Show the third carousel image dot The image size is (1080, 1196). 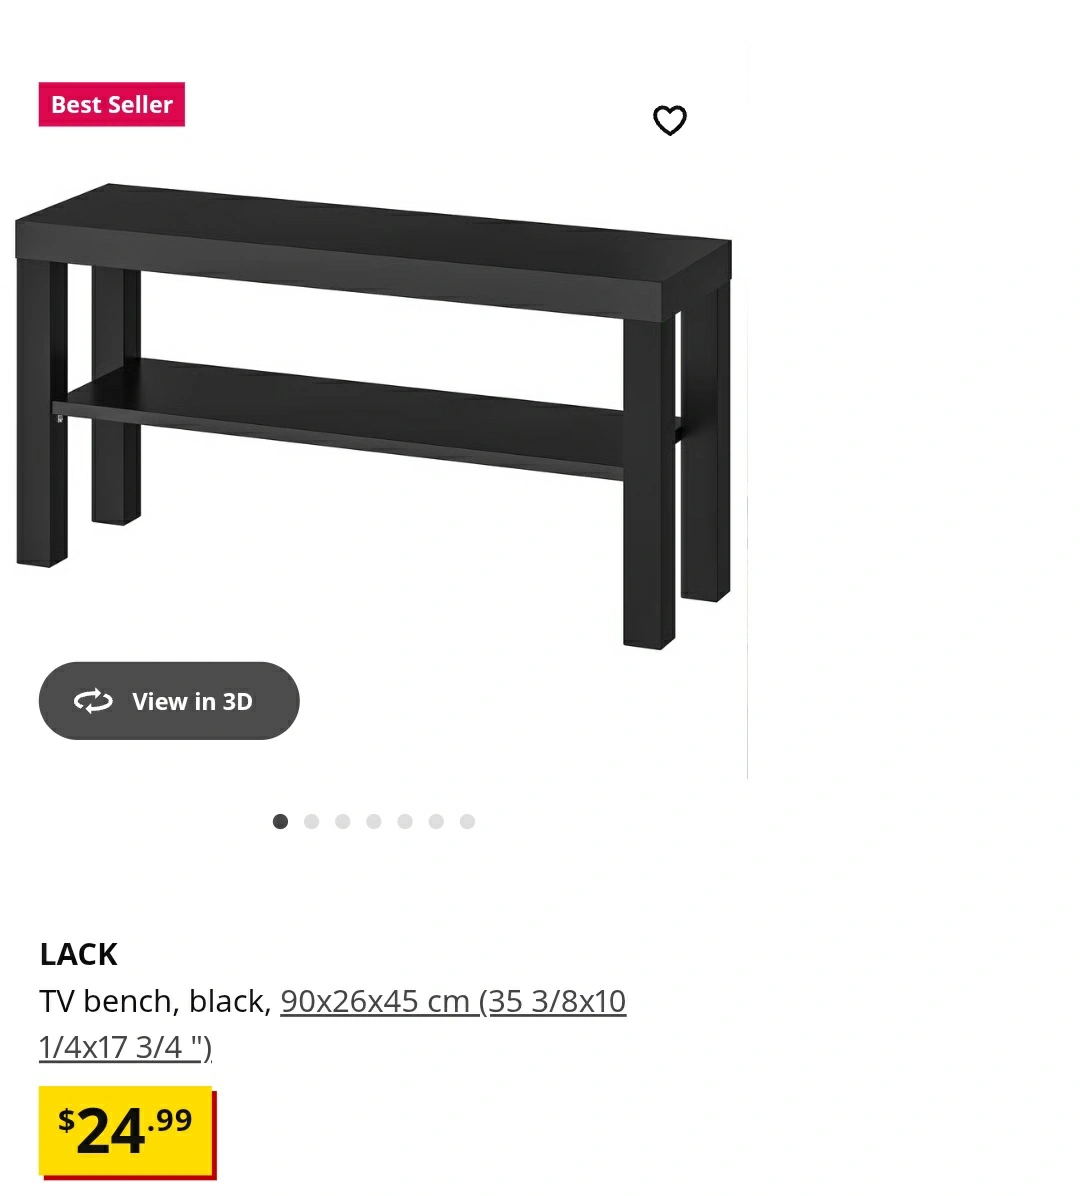342,821
